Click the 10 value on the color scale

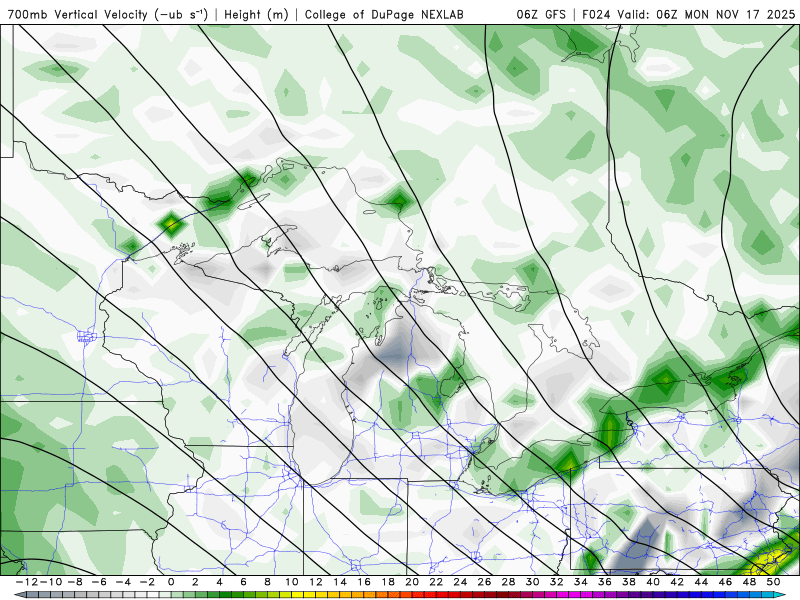[x=291, y=582]
